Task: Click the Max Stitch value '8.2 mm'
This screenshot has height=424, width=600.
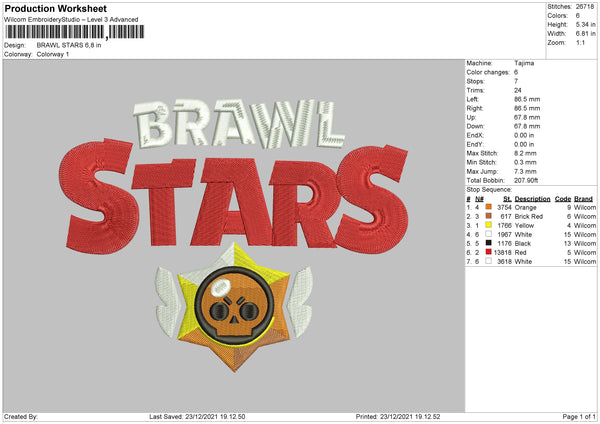Action: pyautogui.click(x=525, y=153)
